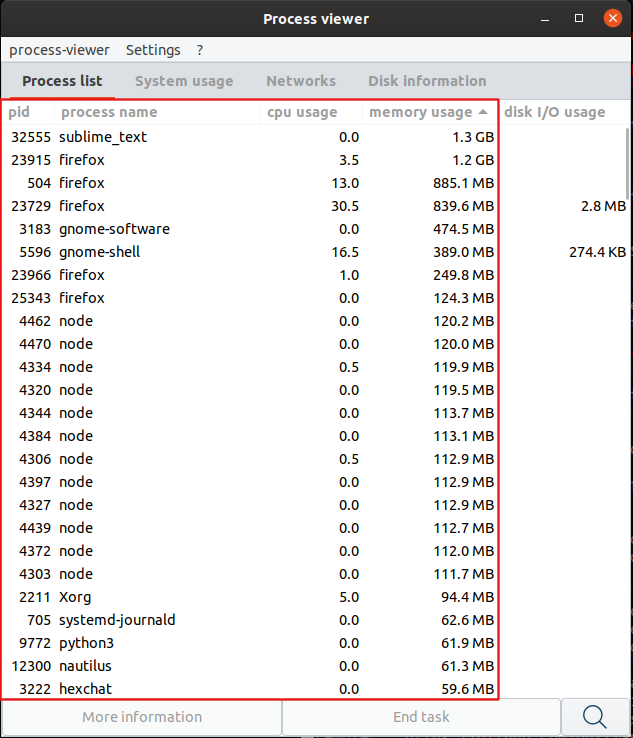Image resolution: width=633 pixels, height=738 pixels.
Task: Switch to the Disk information tab
Action: 427,81
